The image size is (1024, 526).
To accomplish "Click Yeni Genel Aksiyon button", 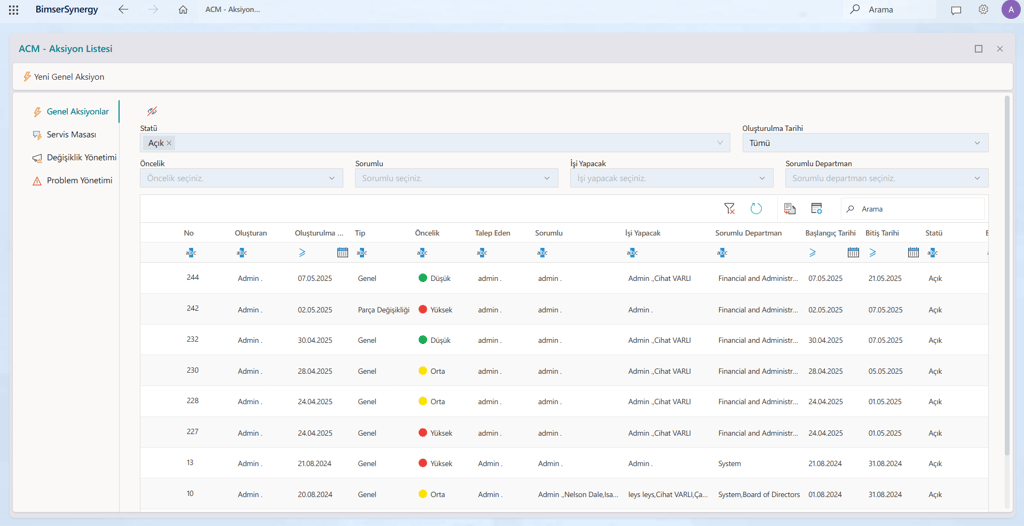I will point(64,77).
